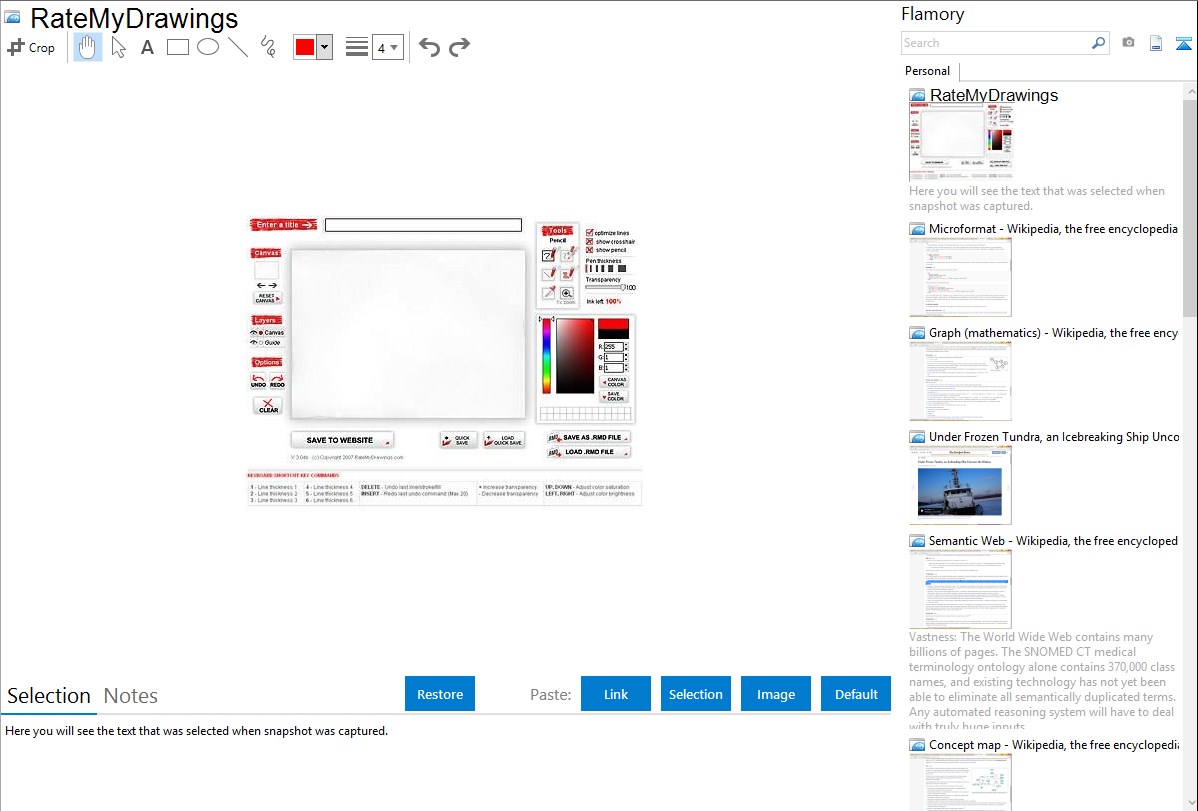The height and width of the screenshot is (811, 1198).
Task: Select the straight line tool
Action: coord(238,47)
